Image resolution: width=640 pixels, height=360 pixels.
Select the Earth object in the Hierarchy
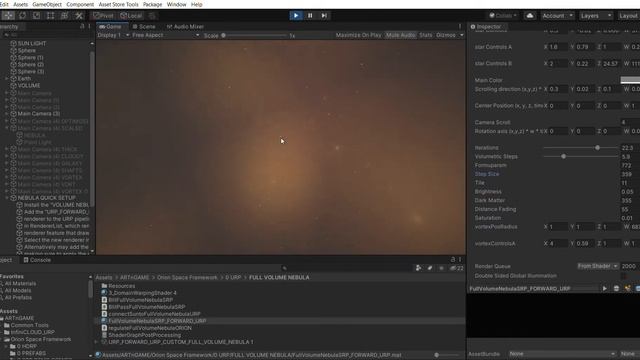click(x=24, y=78)
